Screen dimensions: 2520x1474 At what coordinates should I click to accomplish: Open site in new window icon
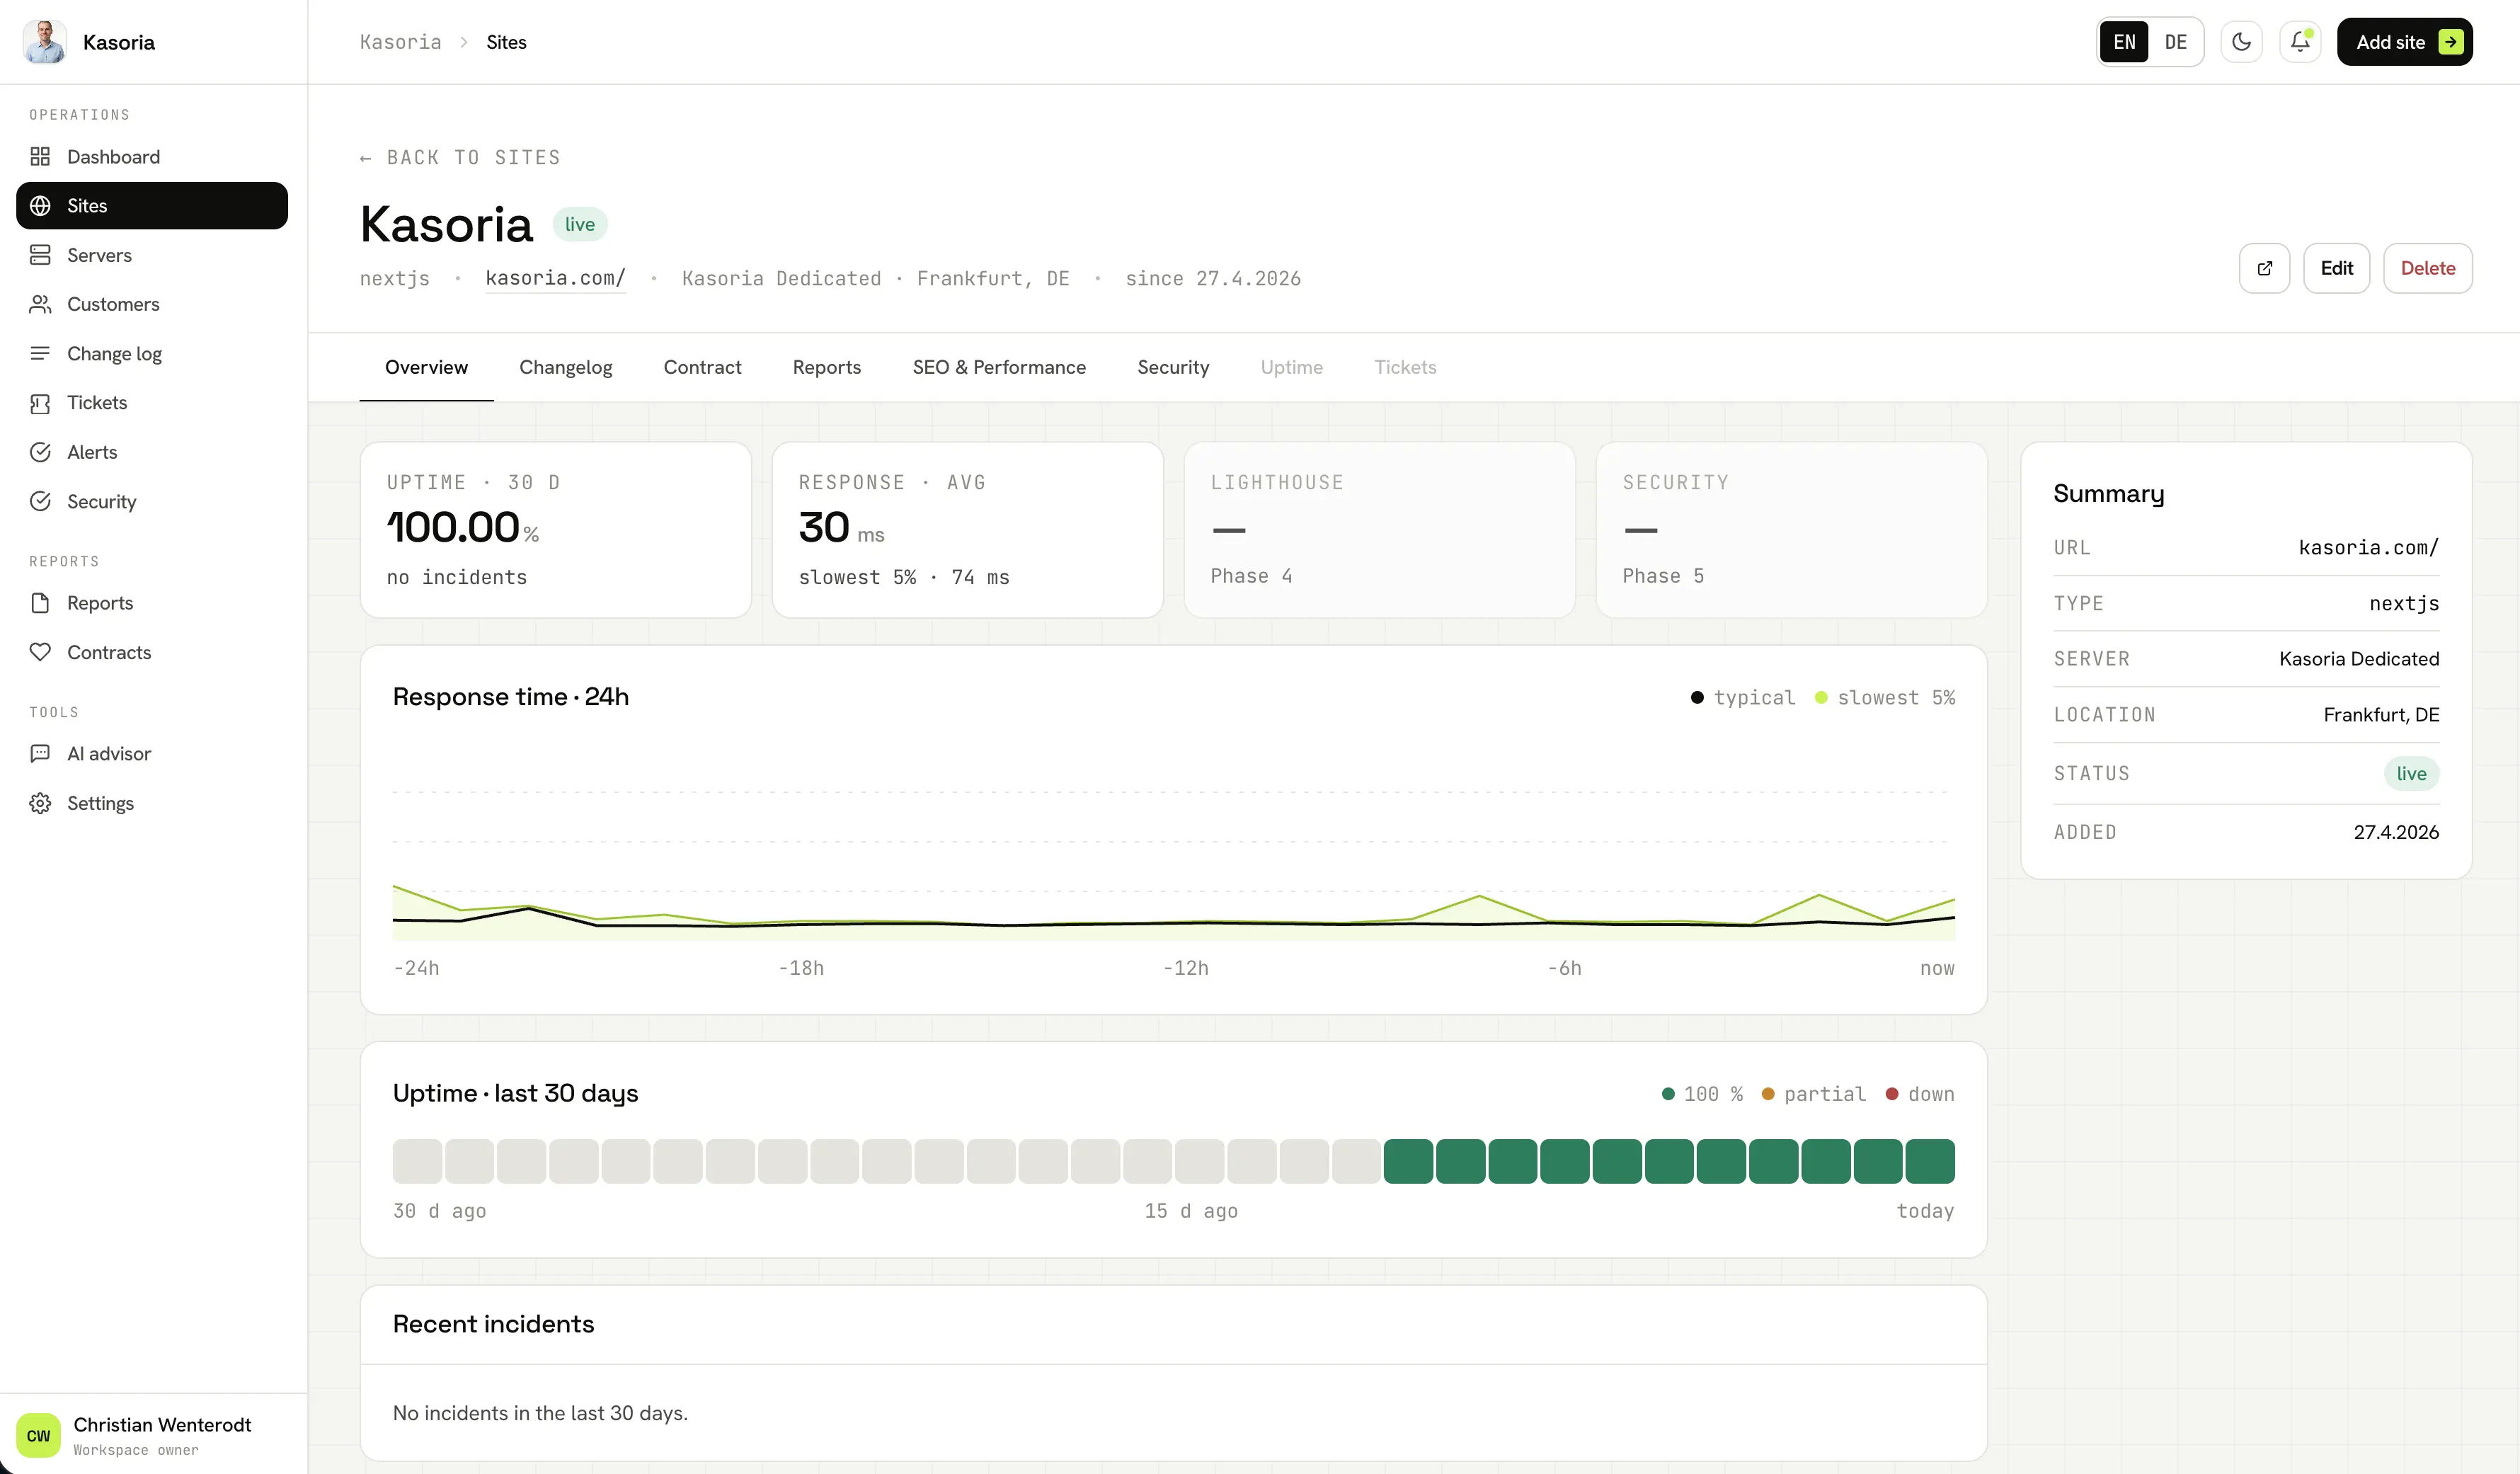[x=2264, y=268]
